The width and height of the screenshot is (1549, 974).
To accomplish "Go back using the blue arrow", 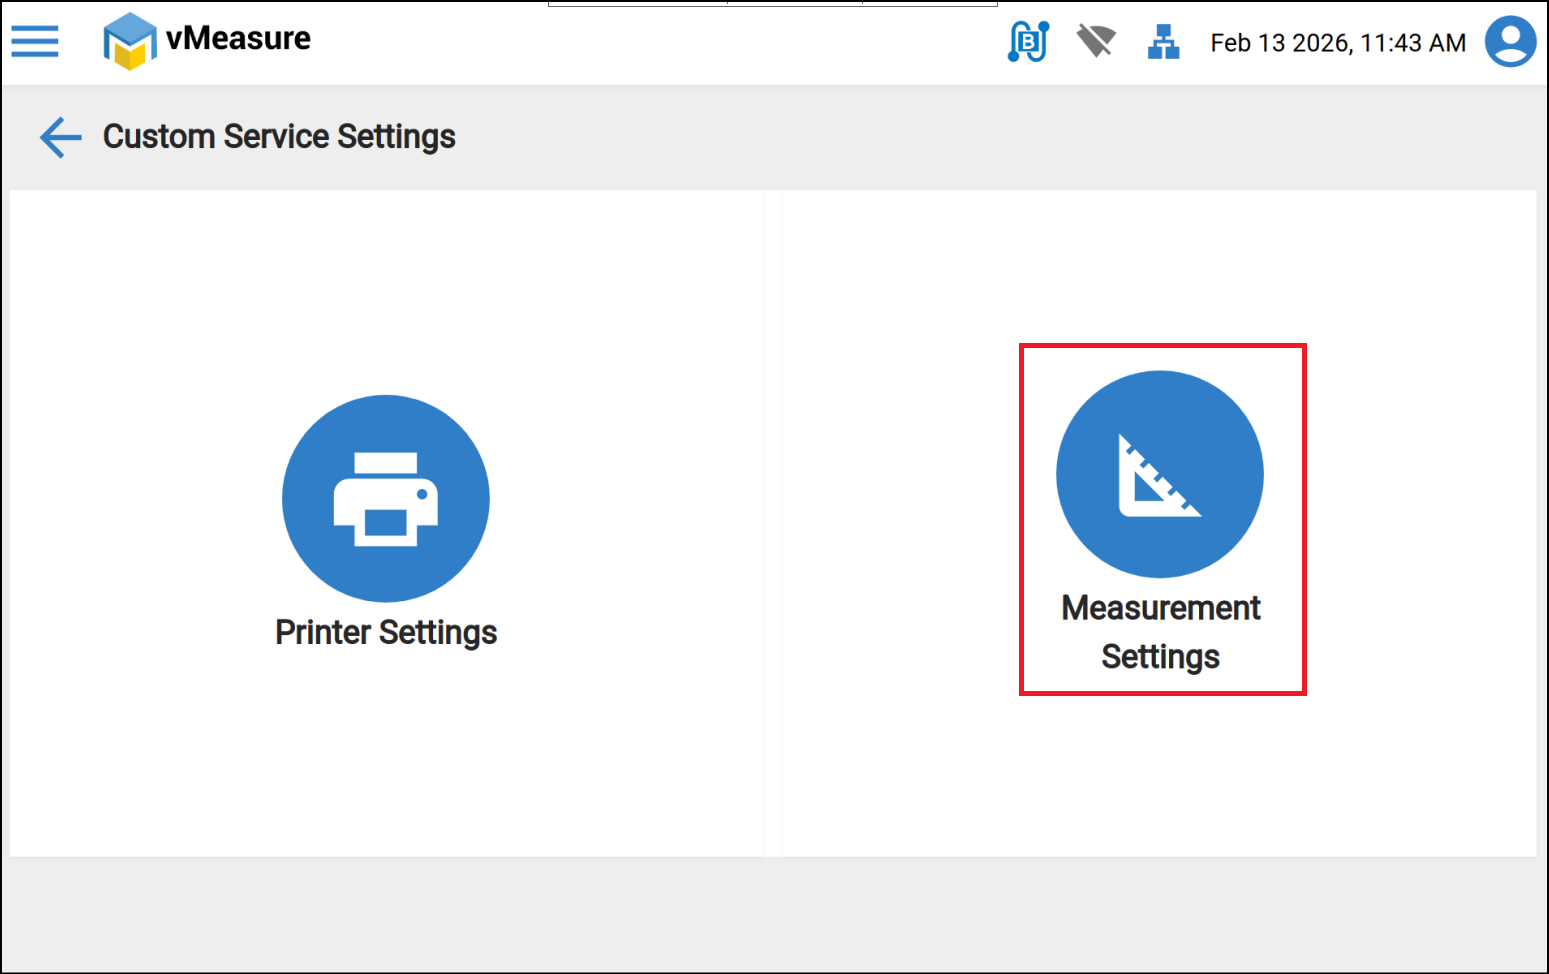I will coord(60,137).
